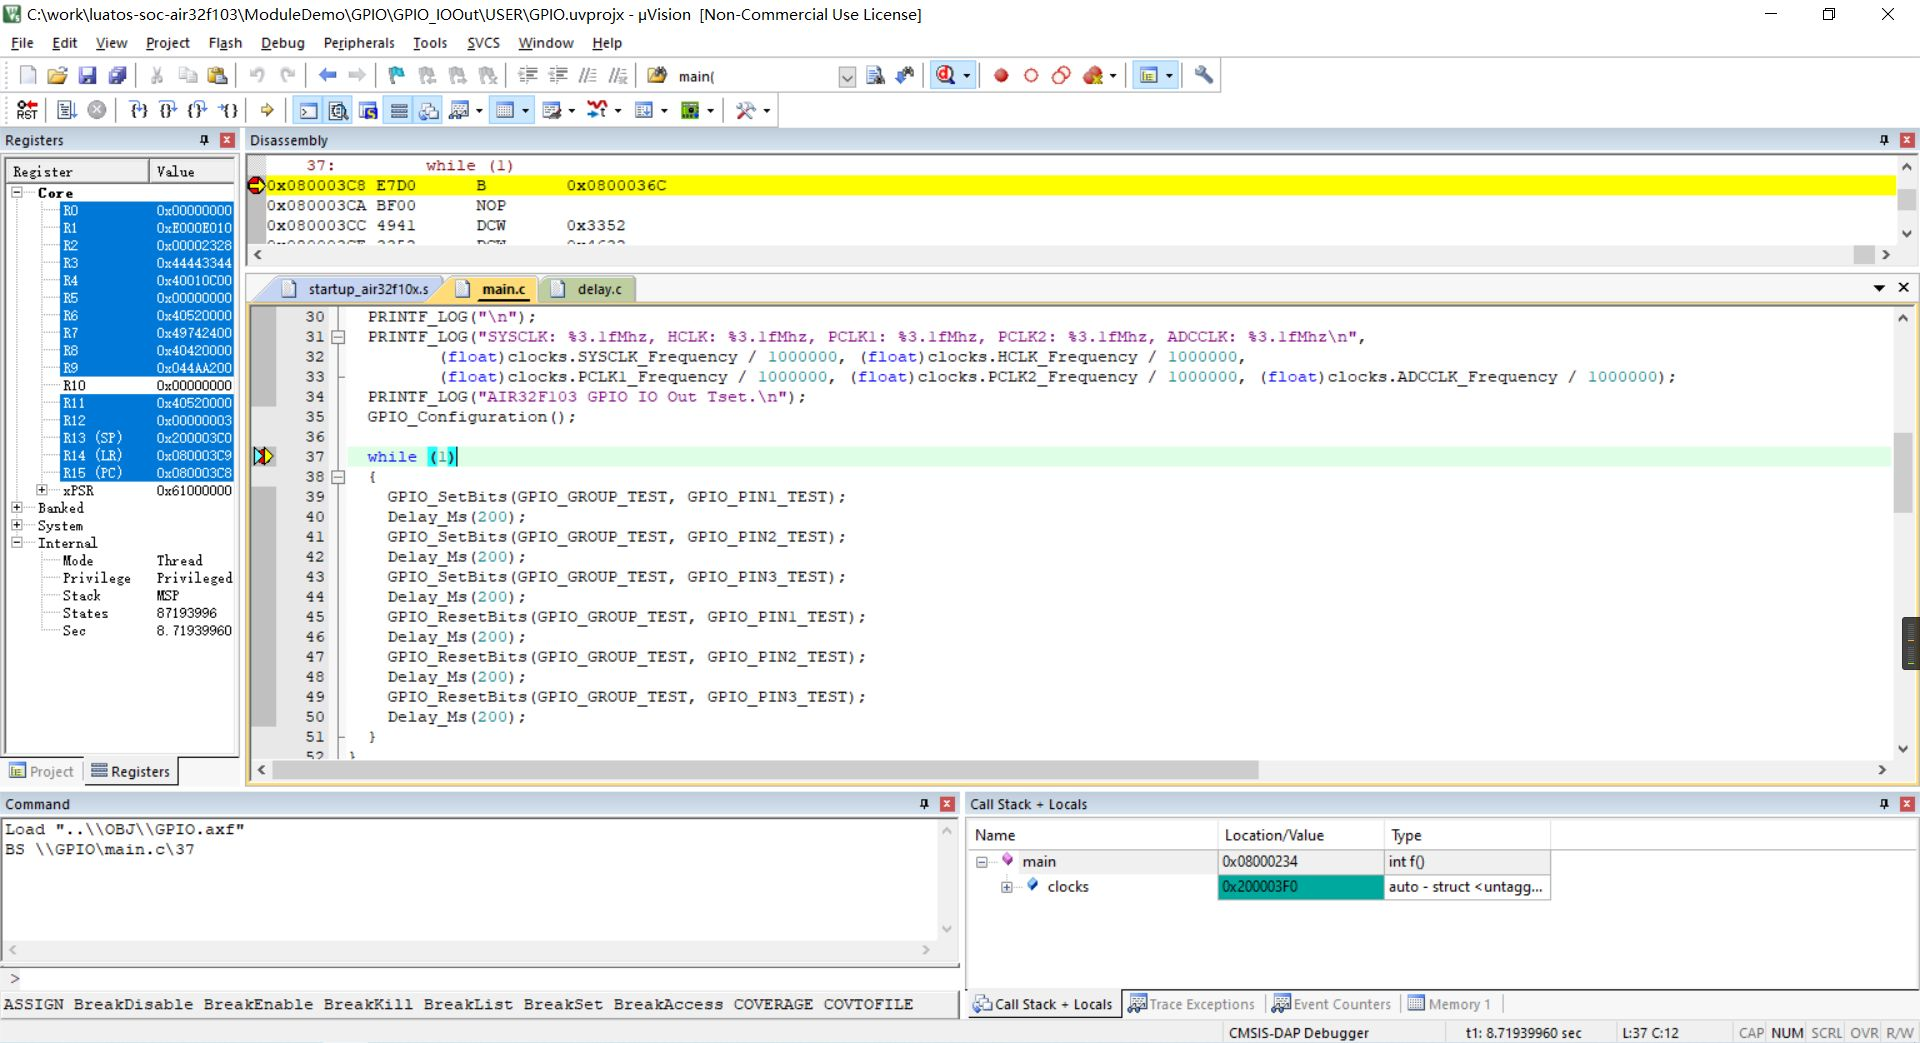This screenshot has height=1043, width=1920.
Task: Start/stop debug session icon
Action: (x=945, y=75)
